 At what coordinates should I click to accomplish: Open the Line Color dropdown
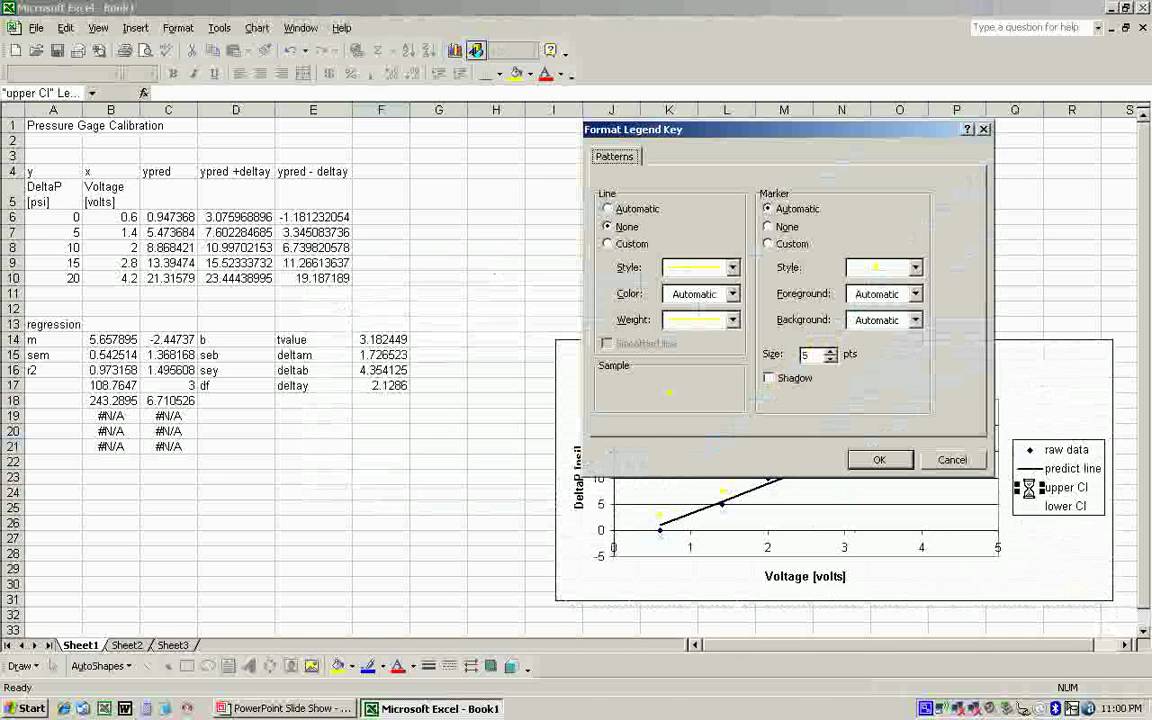(x=732, y=294)
